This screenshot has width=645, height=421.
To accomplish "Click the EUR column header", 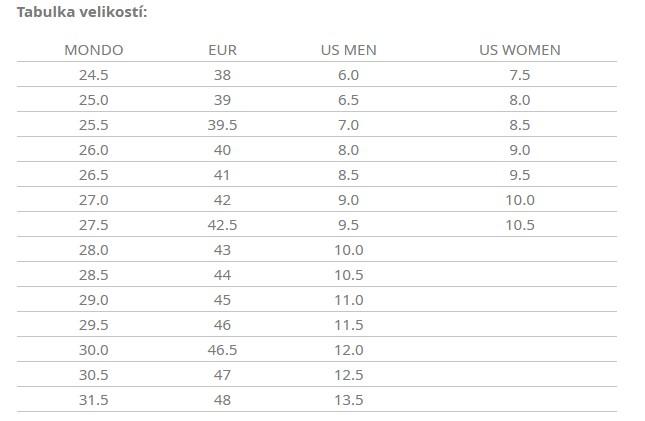I will point(223,50).
